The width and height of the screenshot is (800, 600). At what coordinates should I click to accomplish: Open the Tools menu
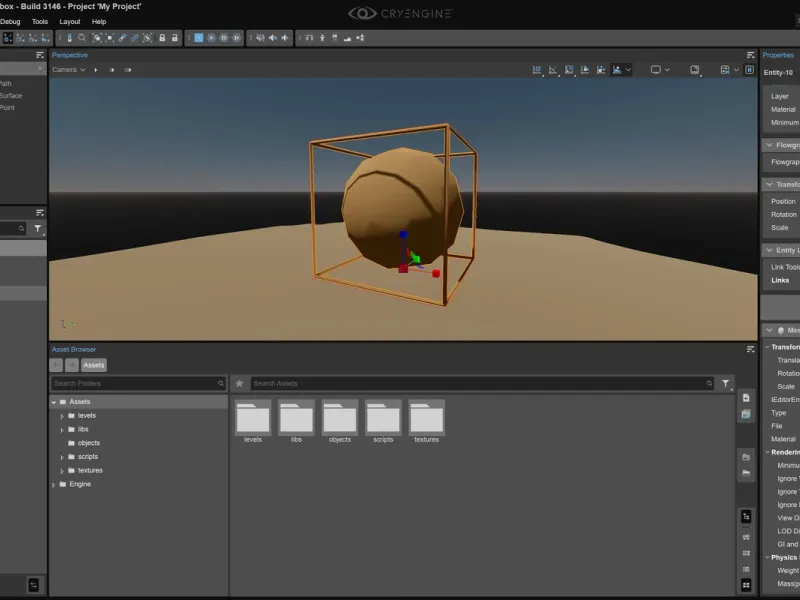pyautogui.click(x=40, y=21)
